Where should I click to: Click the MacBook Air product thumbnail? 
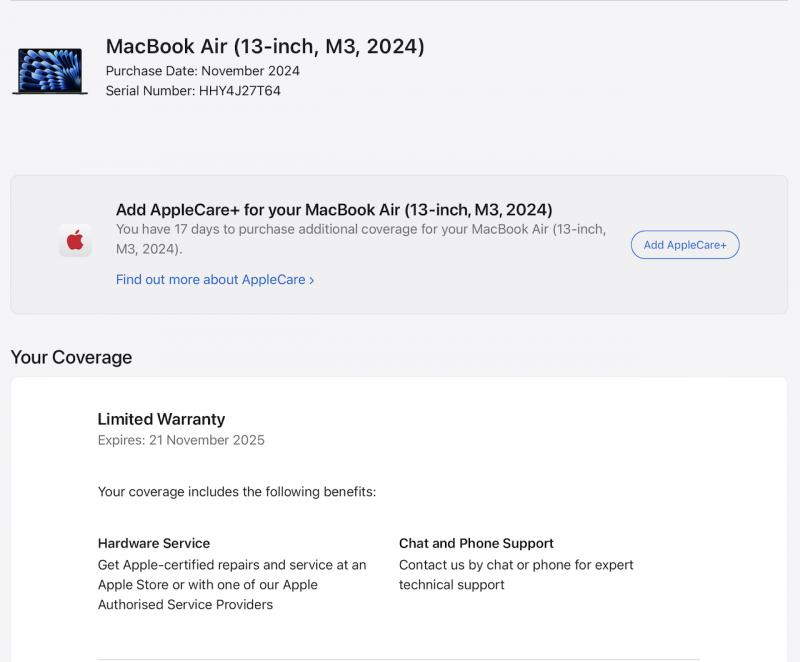tap(49, 70)
